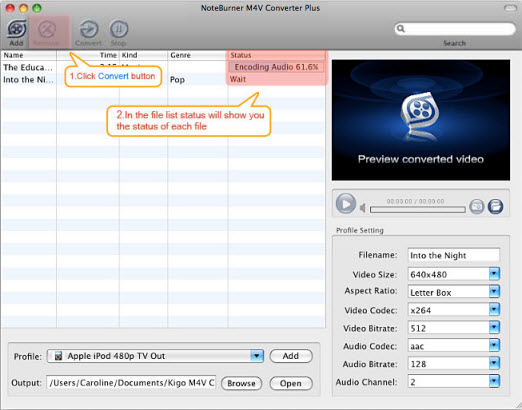Screen dimensions: 522x410
Task: Click the Add button beside Profile
Action: [291, 356]
